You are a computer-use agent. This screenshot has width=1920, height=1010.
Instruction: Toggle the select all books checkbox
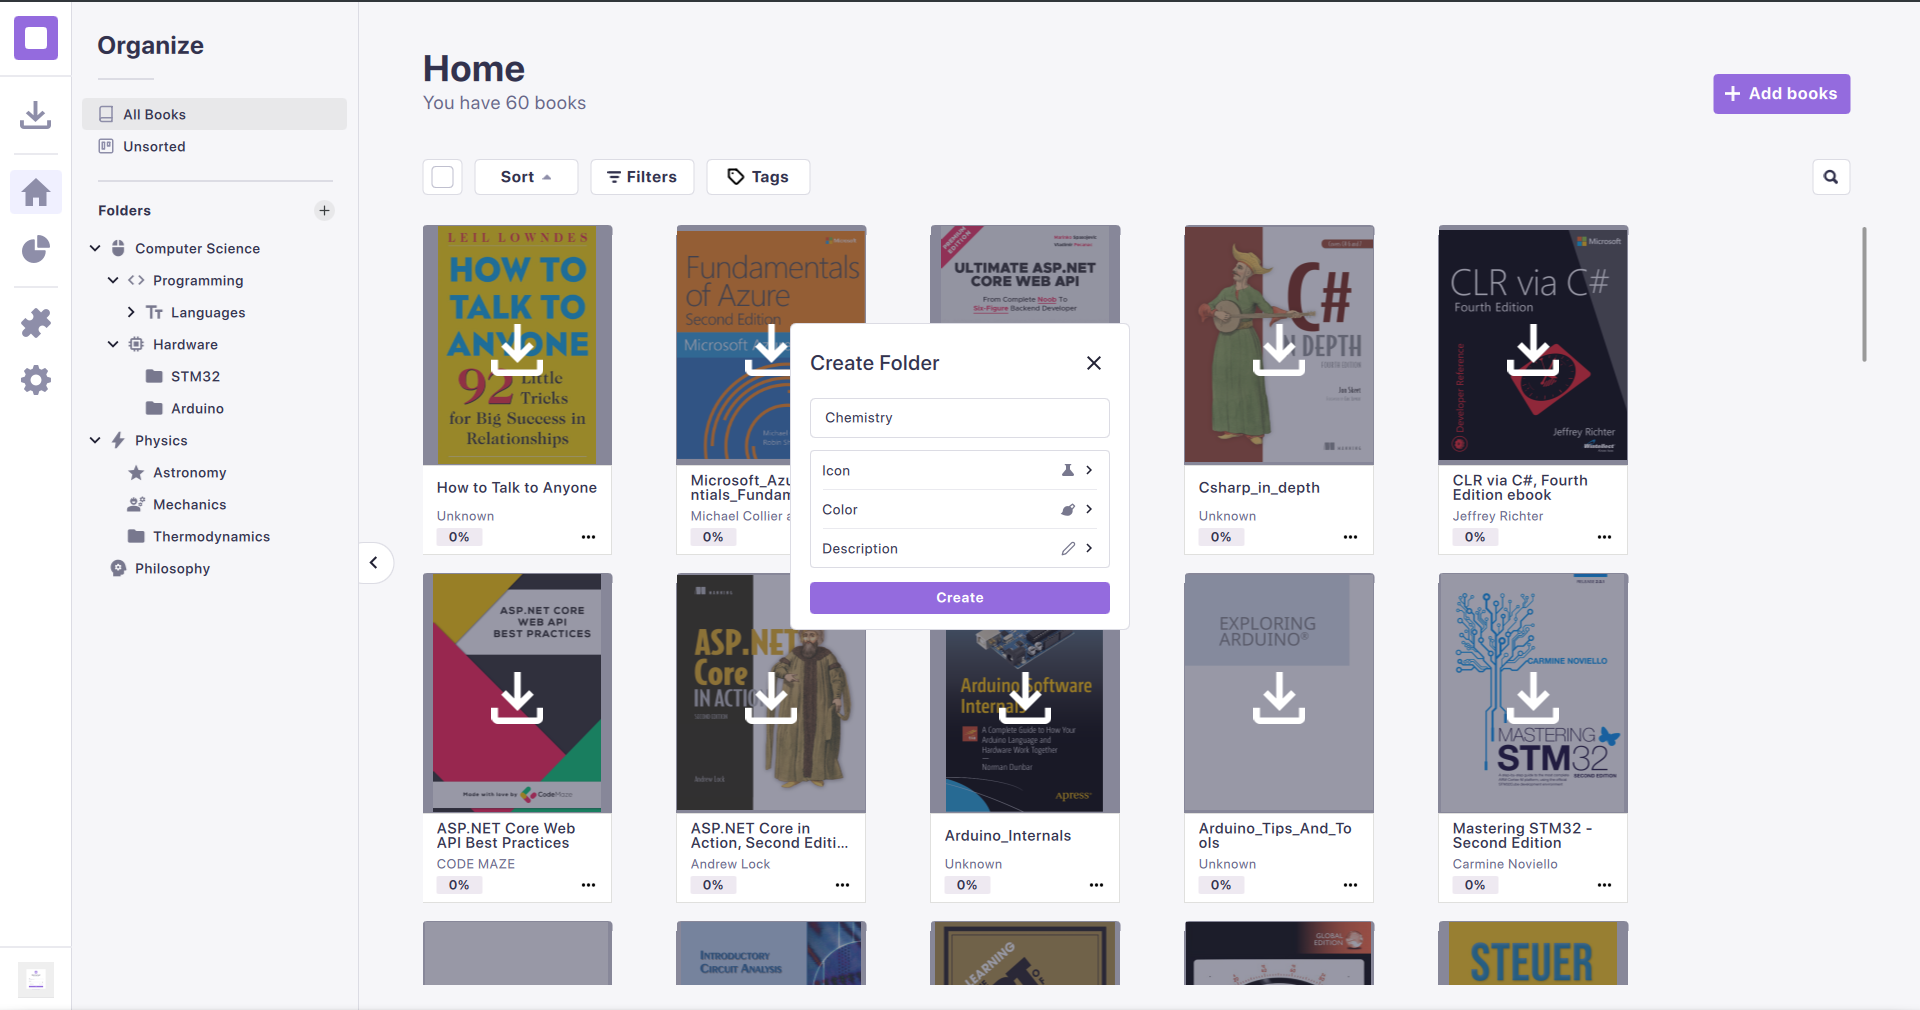click(x=442, y=177)
